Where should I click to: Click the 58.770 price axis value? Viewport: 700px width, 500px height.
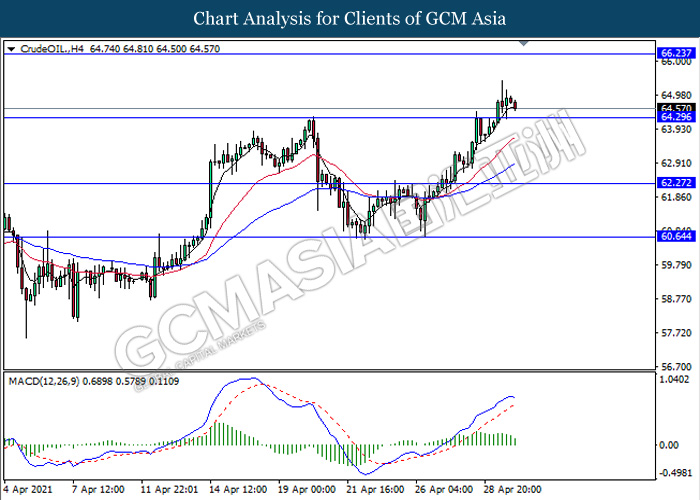tap(676, 299)
